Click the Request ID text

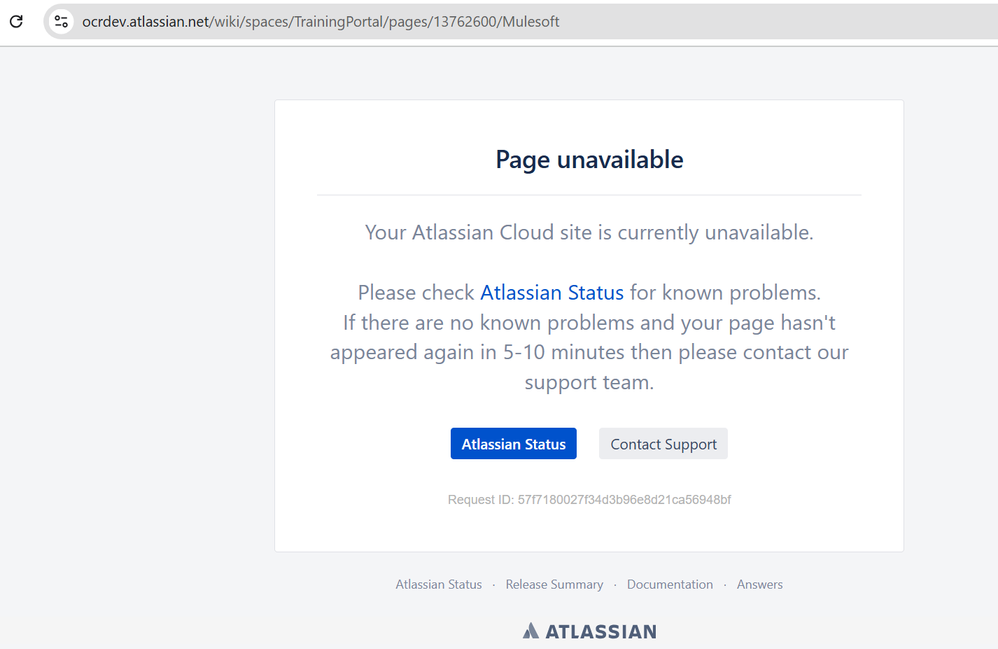tap(589, 499)
